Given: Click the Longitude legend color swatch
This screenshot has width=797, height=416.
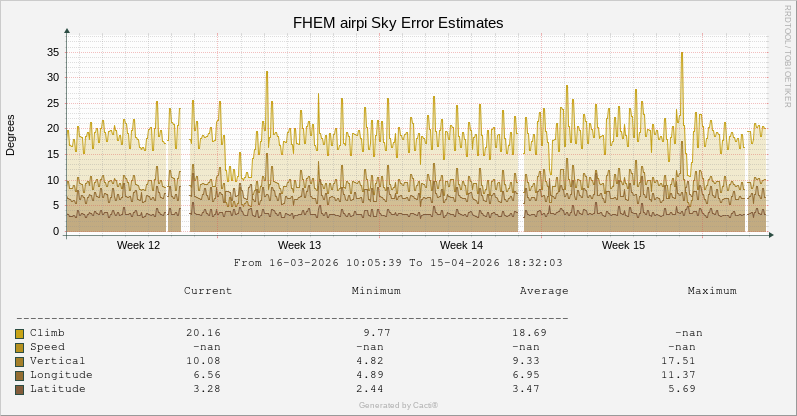Looking at the screenshot, I should pos(19,375).
